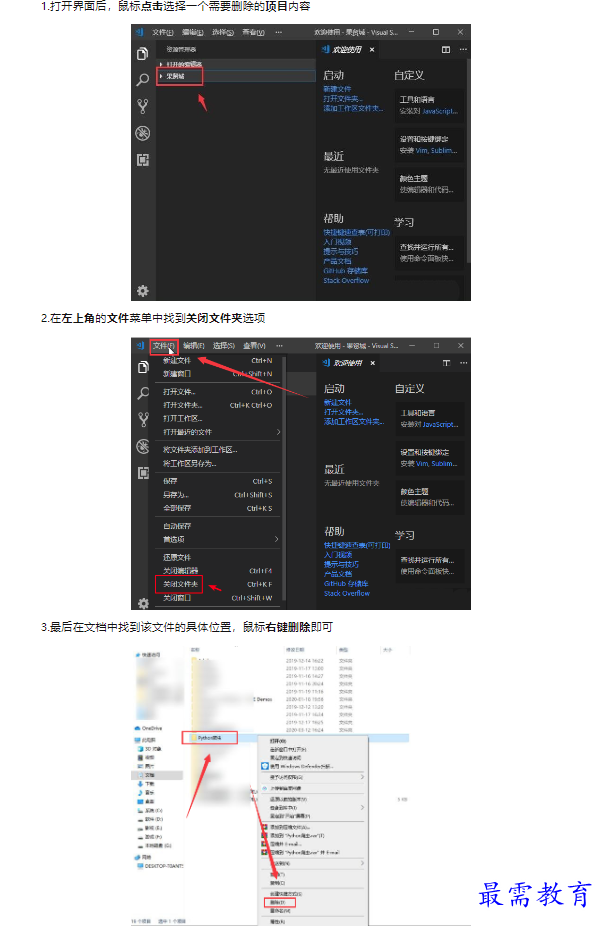Open Extensions icon in first VS Code screenshot

pyautogui.click(x=142, y=160)
